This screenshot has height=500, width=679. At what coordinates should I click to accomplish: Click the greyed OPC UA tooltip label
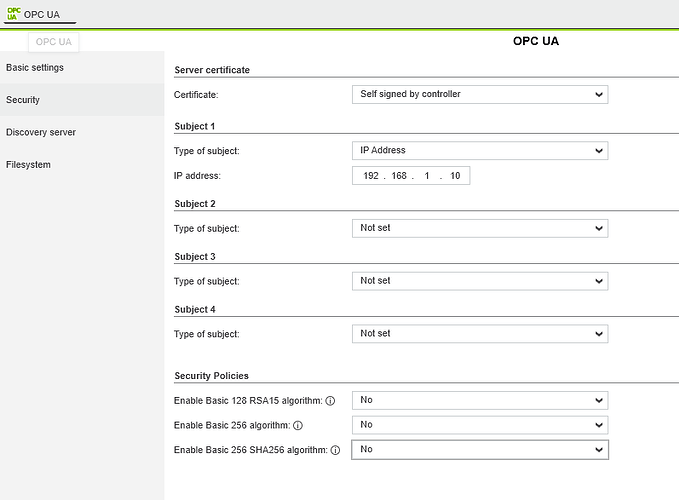coord(54,42)
